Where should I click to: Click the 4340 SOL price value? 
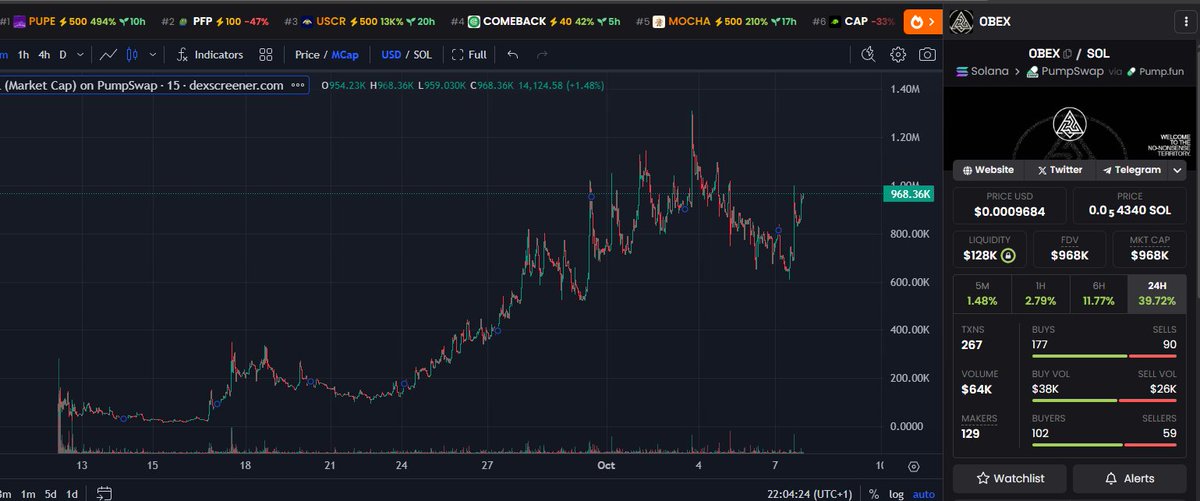[1129, 212]
